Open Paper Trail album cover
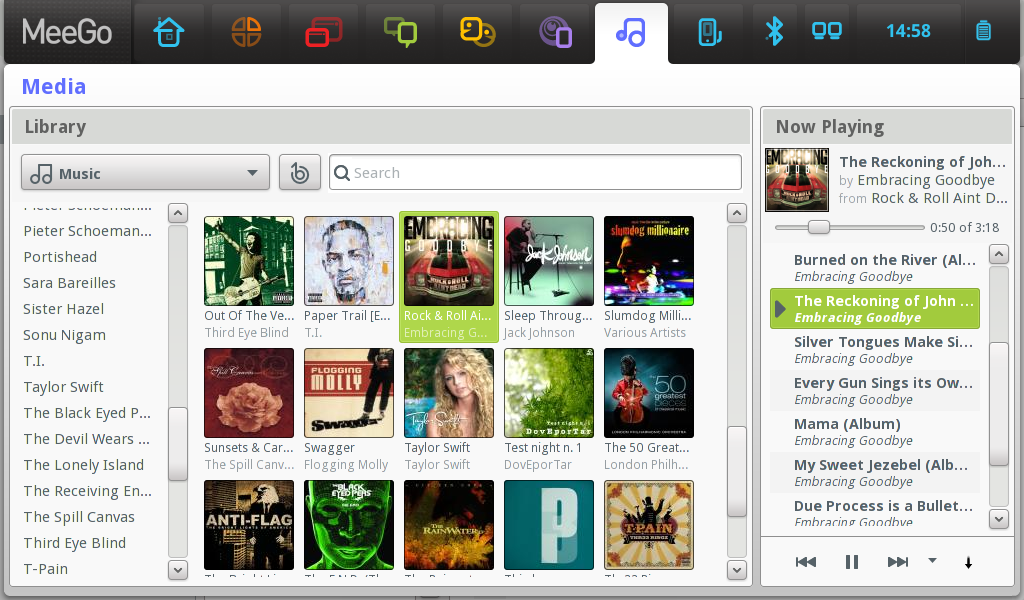Screen dimensions: 1024x600 tap(349, 261)
